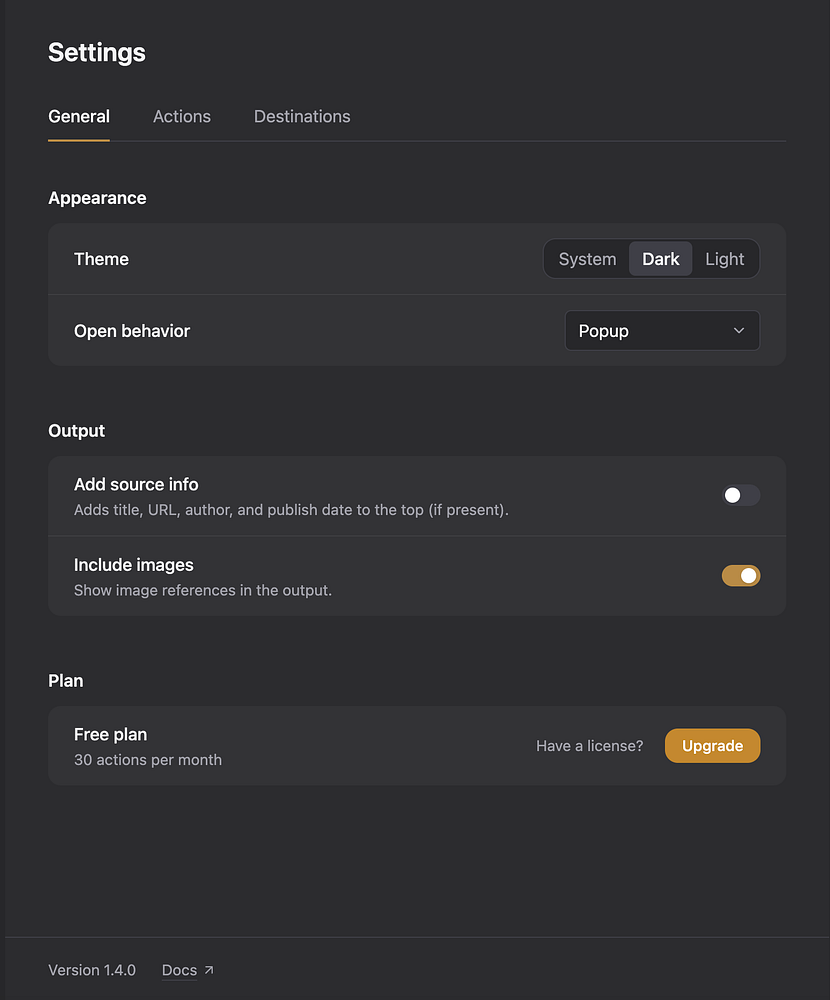This screenshot has width=830, height=1000.
Task: Click the Have a license? link
Action: pyautogui.click(x=589, y=746)
